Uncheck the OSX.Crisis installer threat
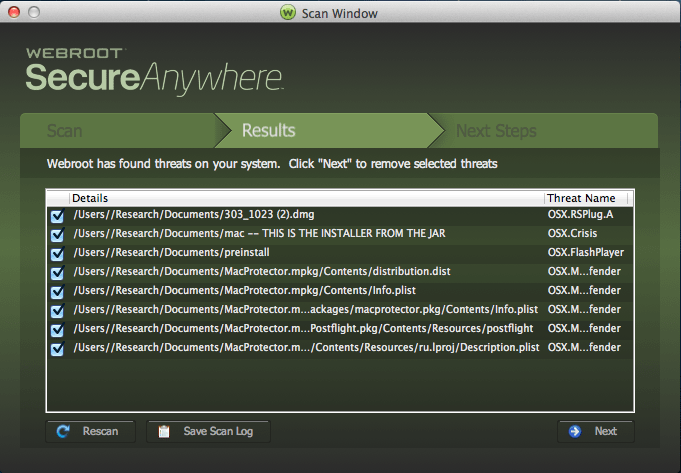Viewport: 681px width, 473px height. coord(57,235)
